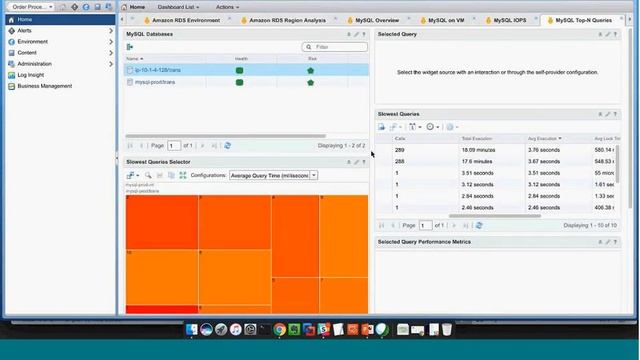Click the green fit-to-view icon in Selector toolbar
Screen dimensions: 640x360
click(x=183, y=175)
